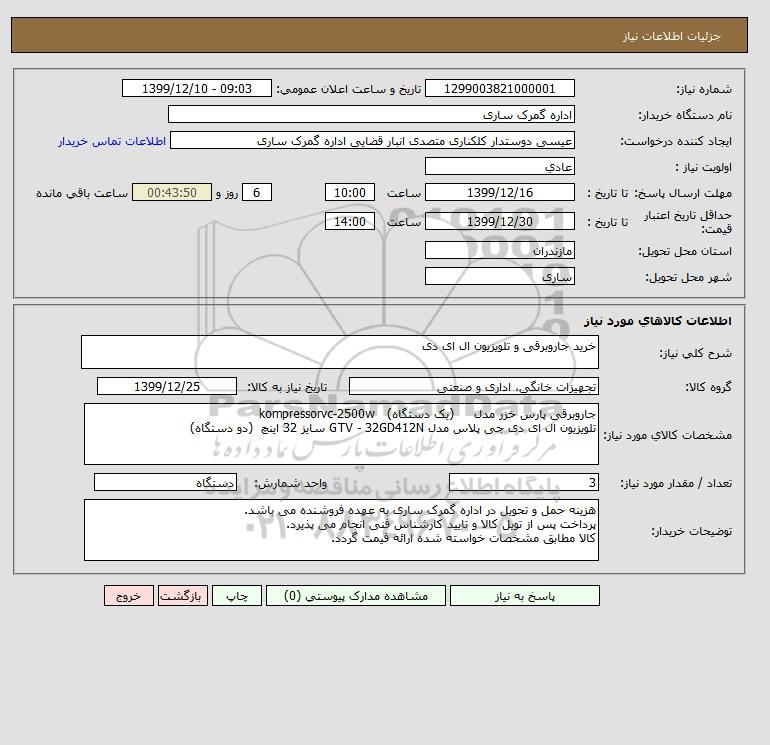
Task: Click the label تاریخ نیاز به کالا
Action: click(x=287, y=387)
